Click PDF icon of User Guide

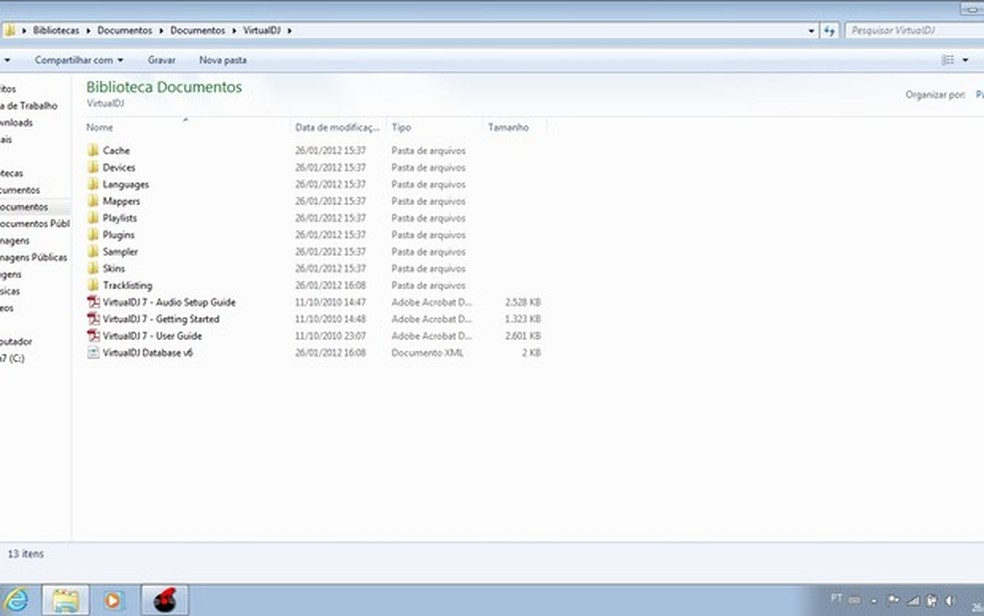coord(93,336)
